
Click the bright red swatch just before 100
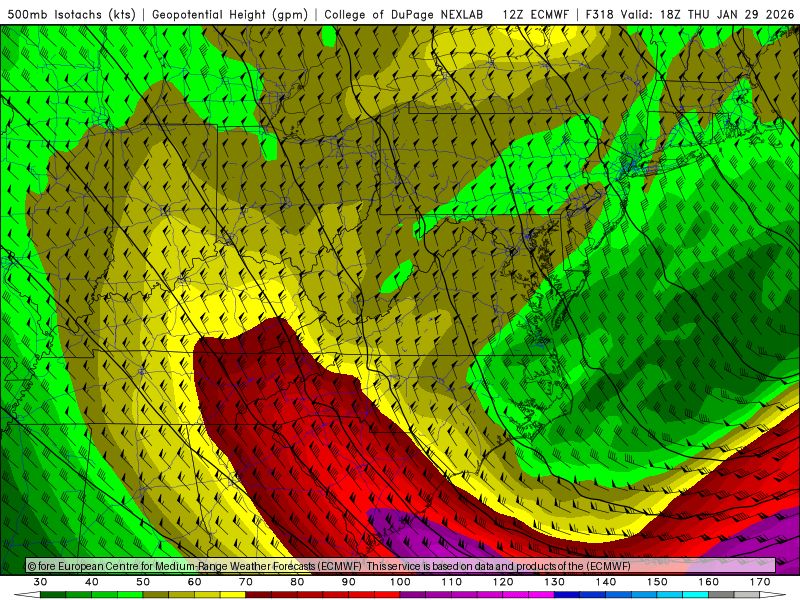387,595
